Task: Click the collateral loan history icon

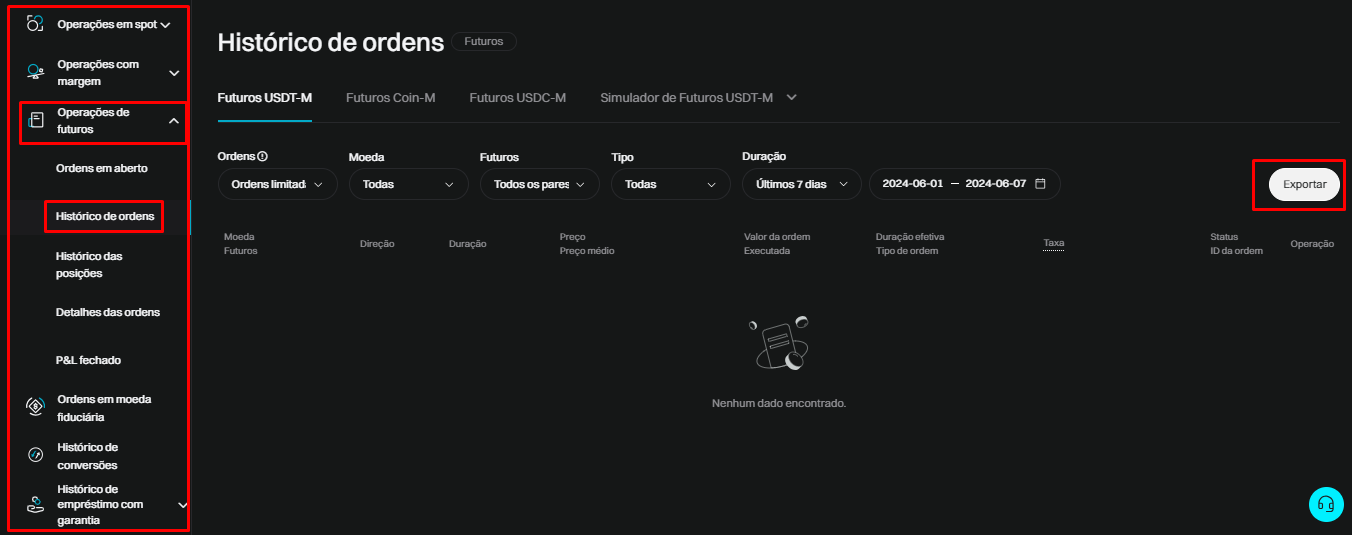Action: coord(35,504)
